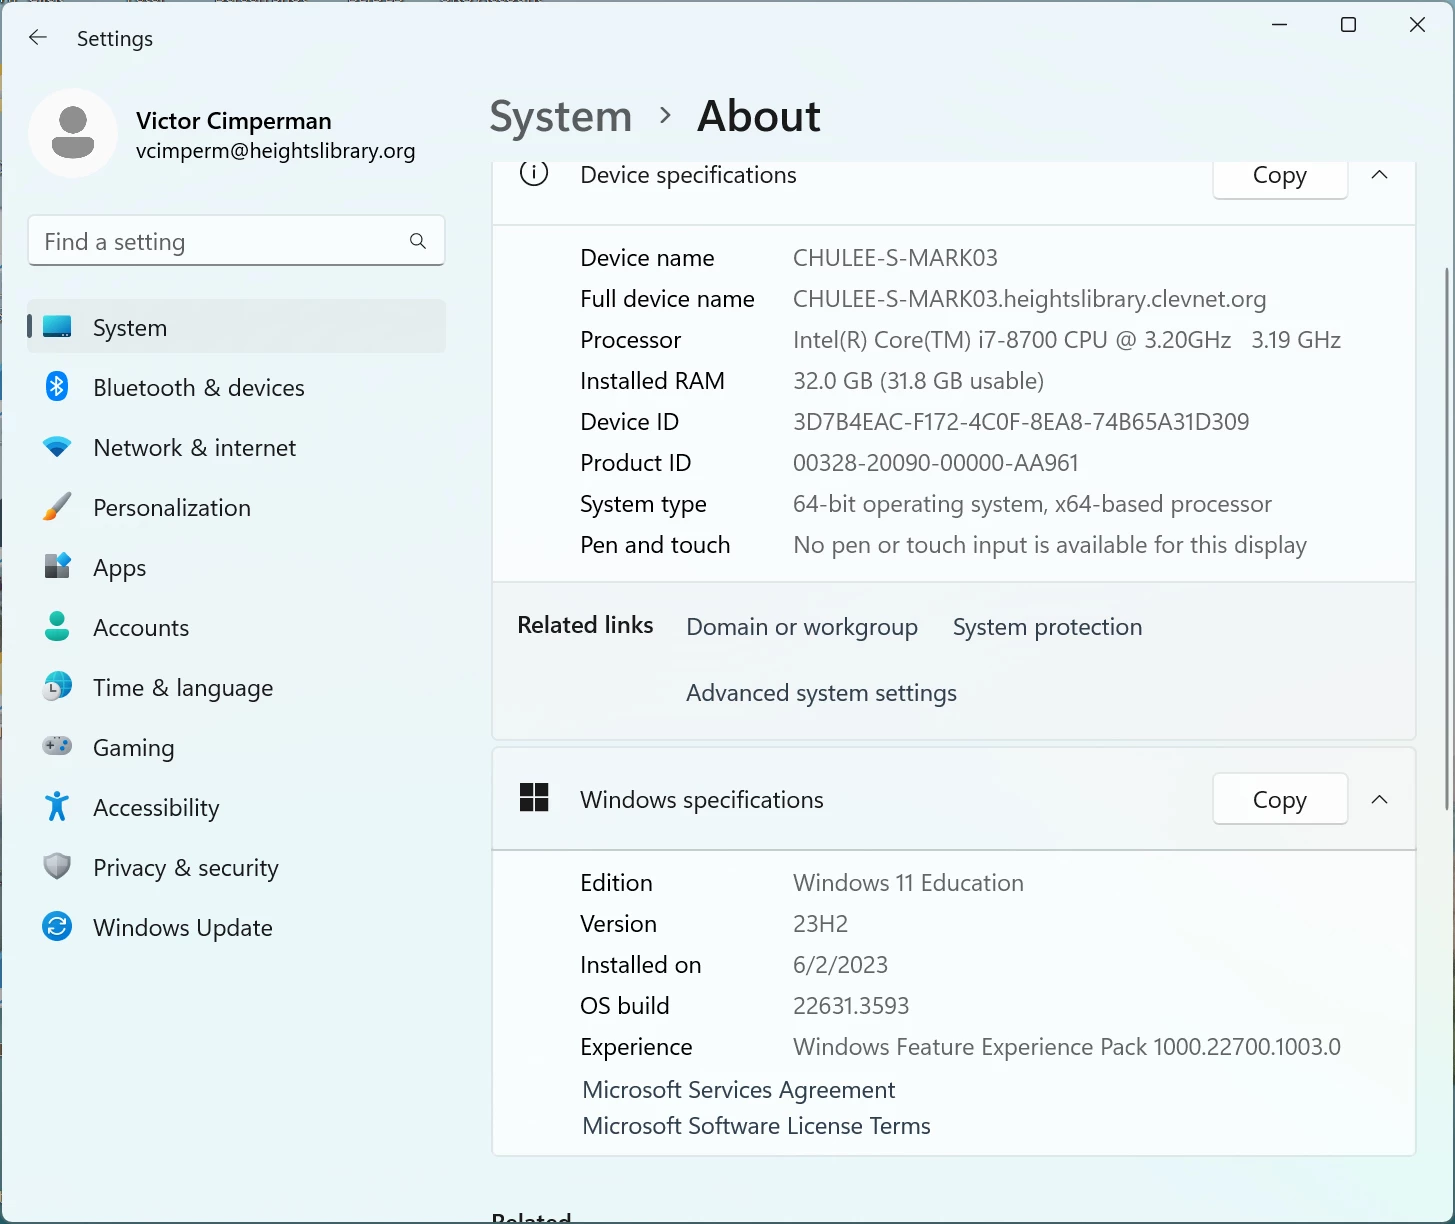1455x1224 pixels.
Task: Click the account name Victor Cimperman
Action: point(234,121)
